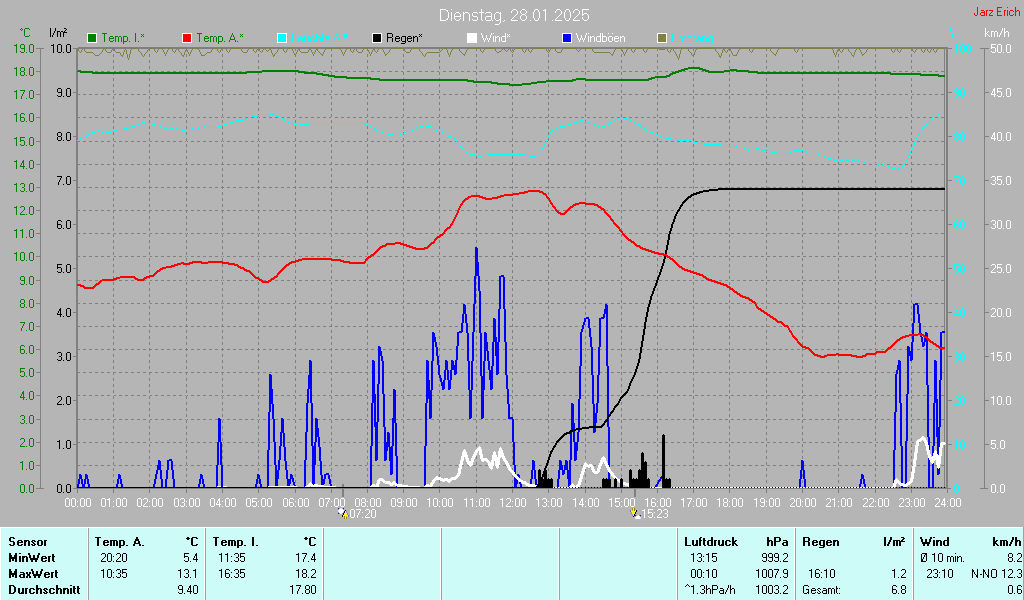This screenshot has height=600, width=1024.
Task: Click the maximum outdoor temperature value '13.1'
Action: [188, 574]
